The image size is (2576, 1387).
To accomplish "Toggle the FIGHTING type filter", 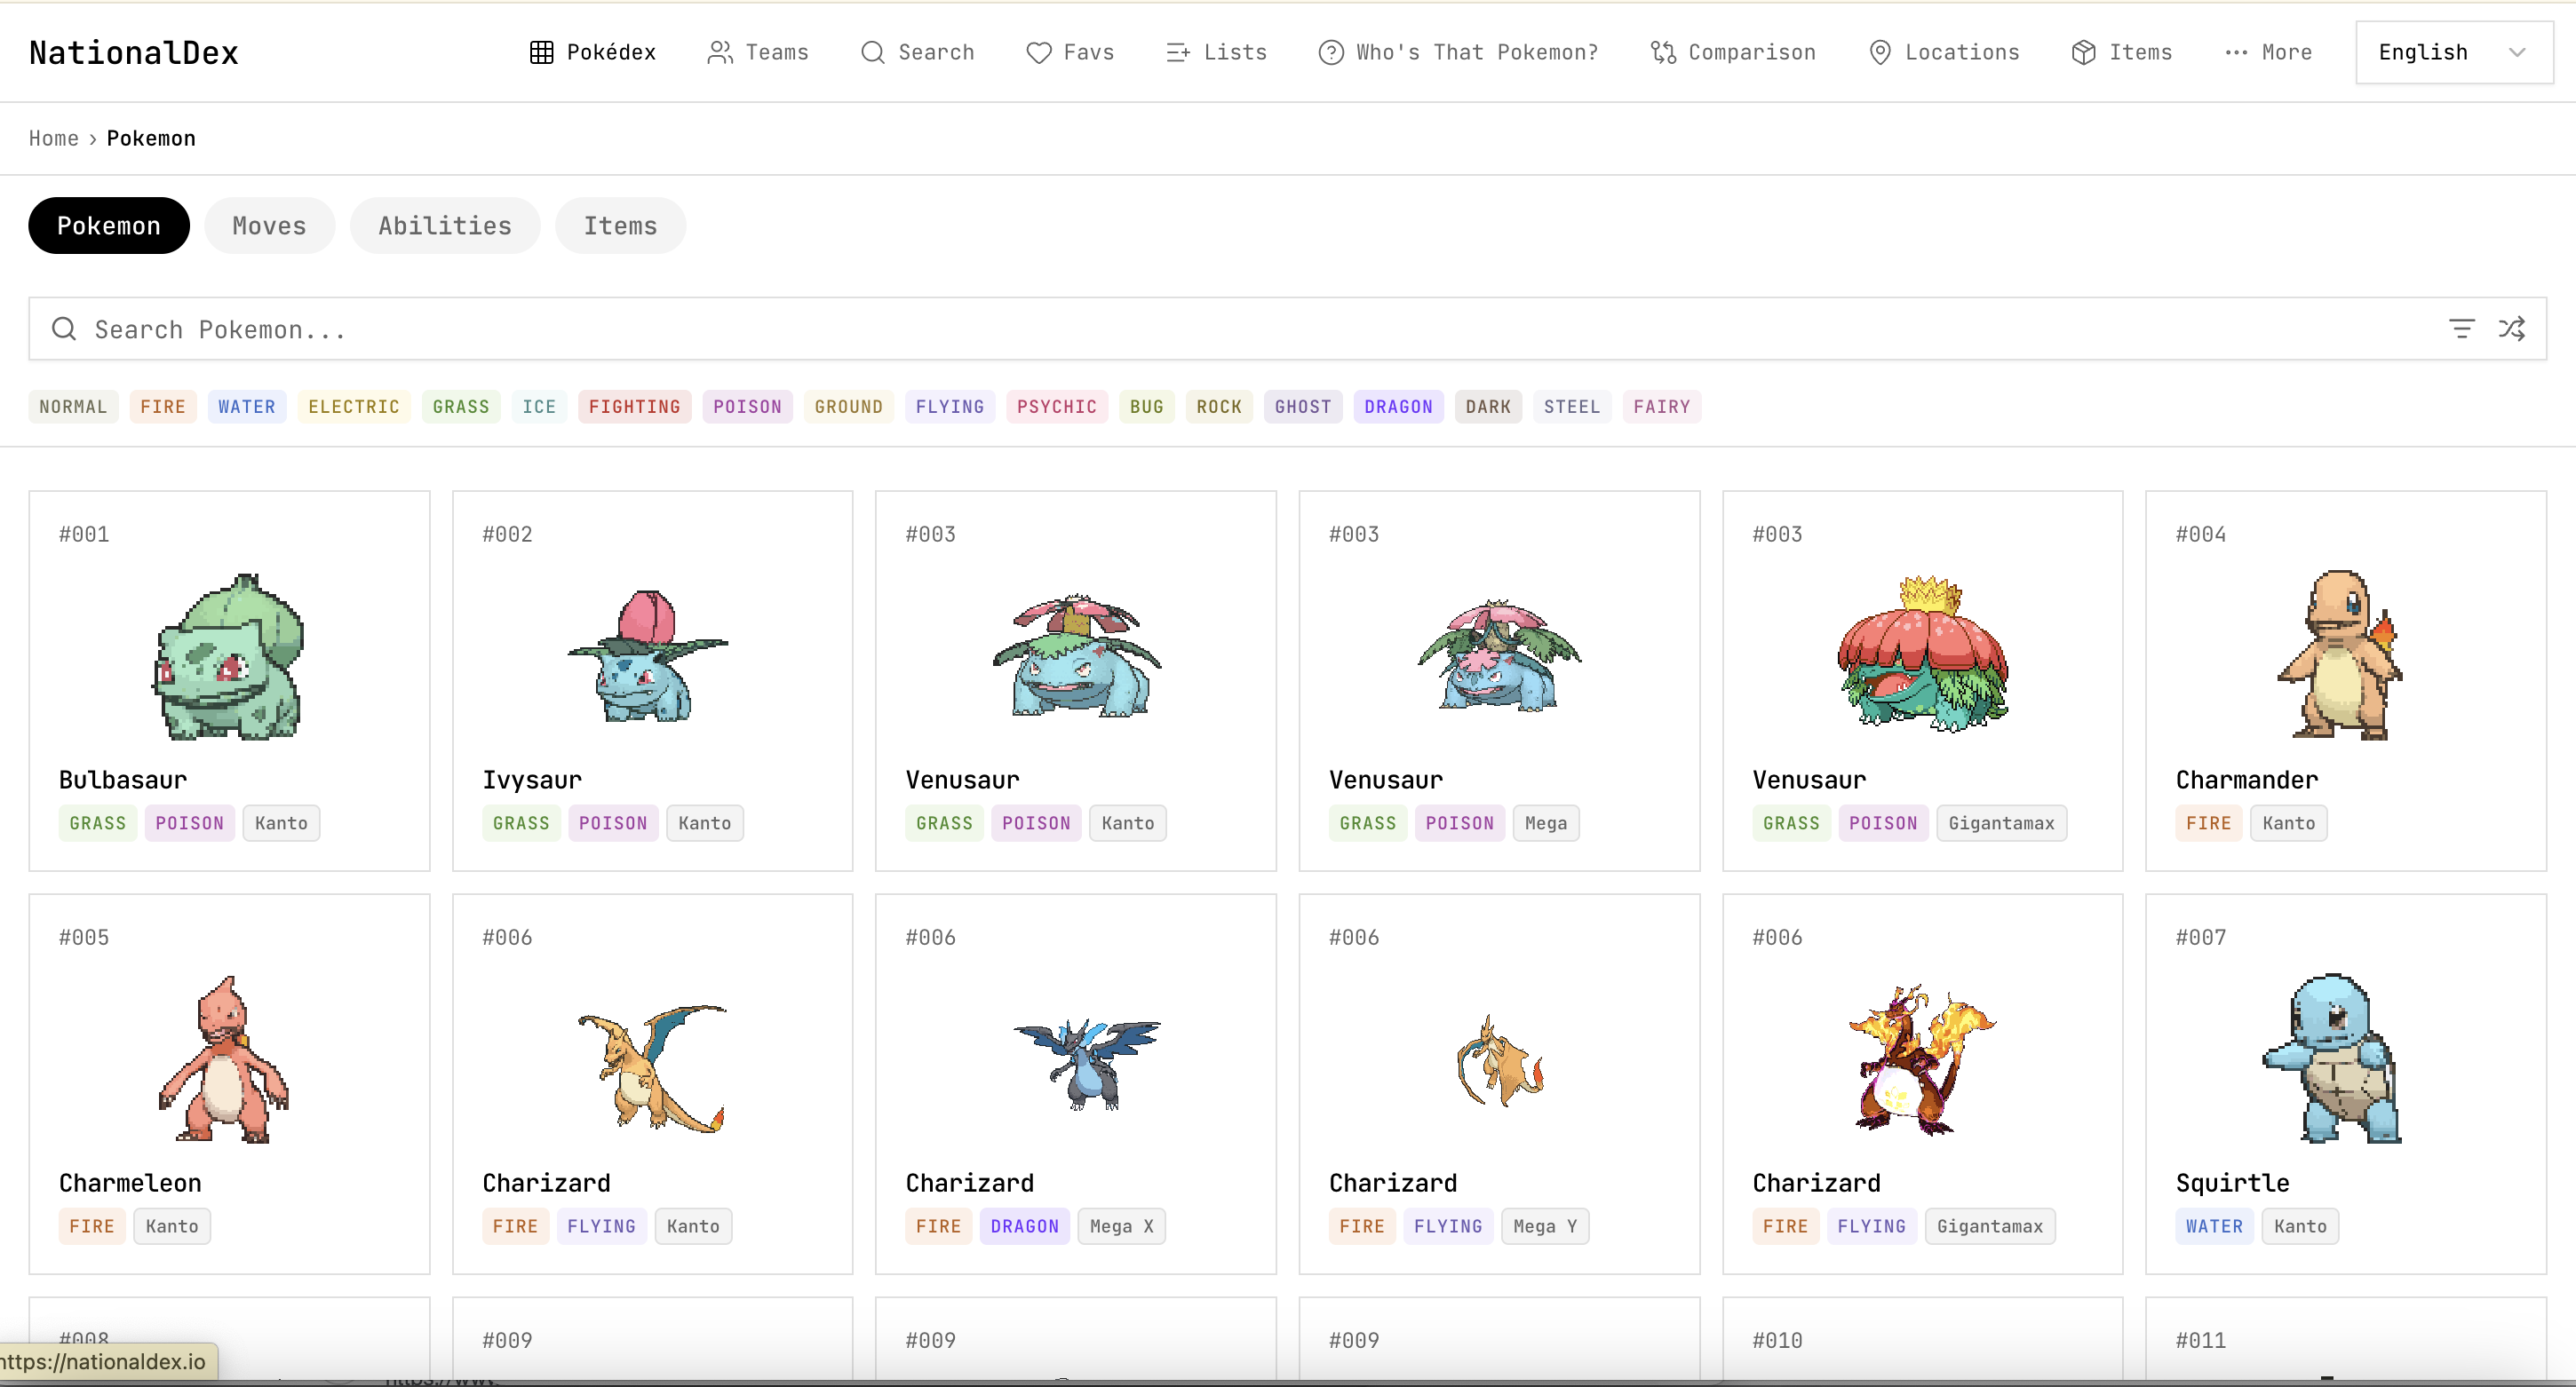I will click(635, 406).
